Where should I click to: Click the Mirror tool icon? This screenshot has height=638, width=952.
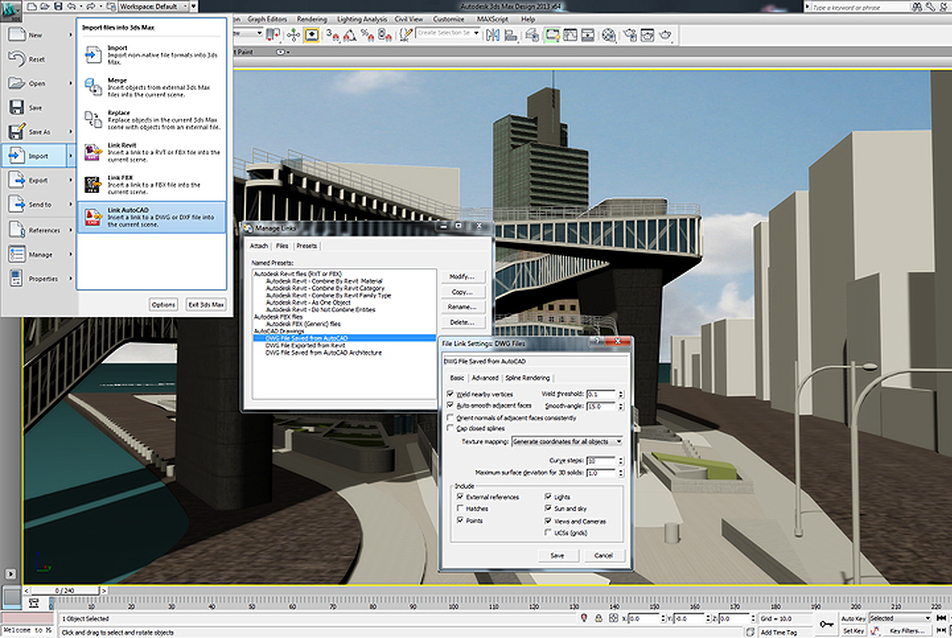(x=492, y=35)
